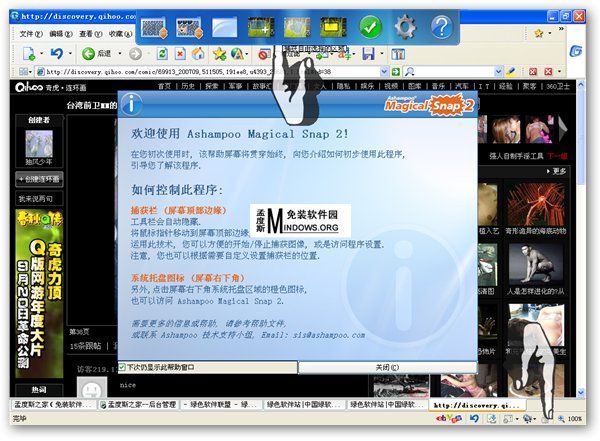The width and height of the screenshot is (600, 441).
Task: Go to the home page icon
Action: [198, 54]
